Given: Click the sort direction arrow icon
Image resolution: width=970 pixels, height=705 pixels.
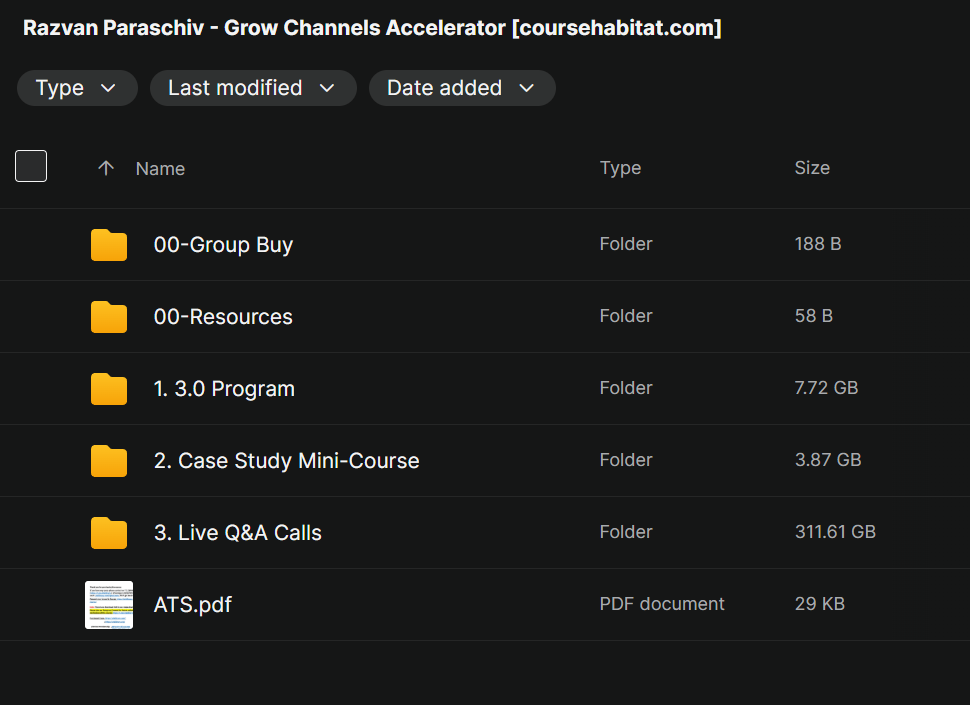Looking at the screenshot, I should click(x=106, y=168).
